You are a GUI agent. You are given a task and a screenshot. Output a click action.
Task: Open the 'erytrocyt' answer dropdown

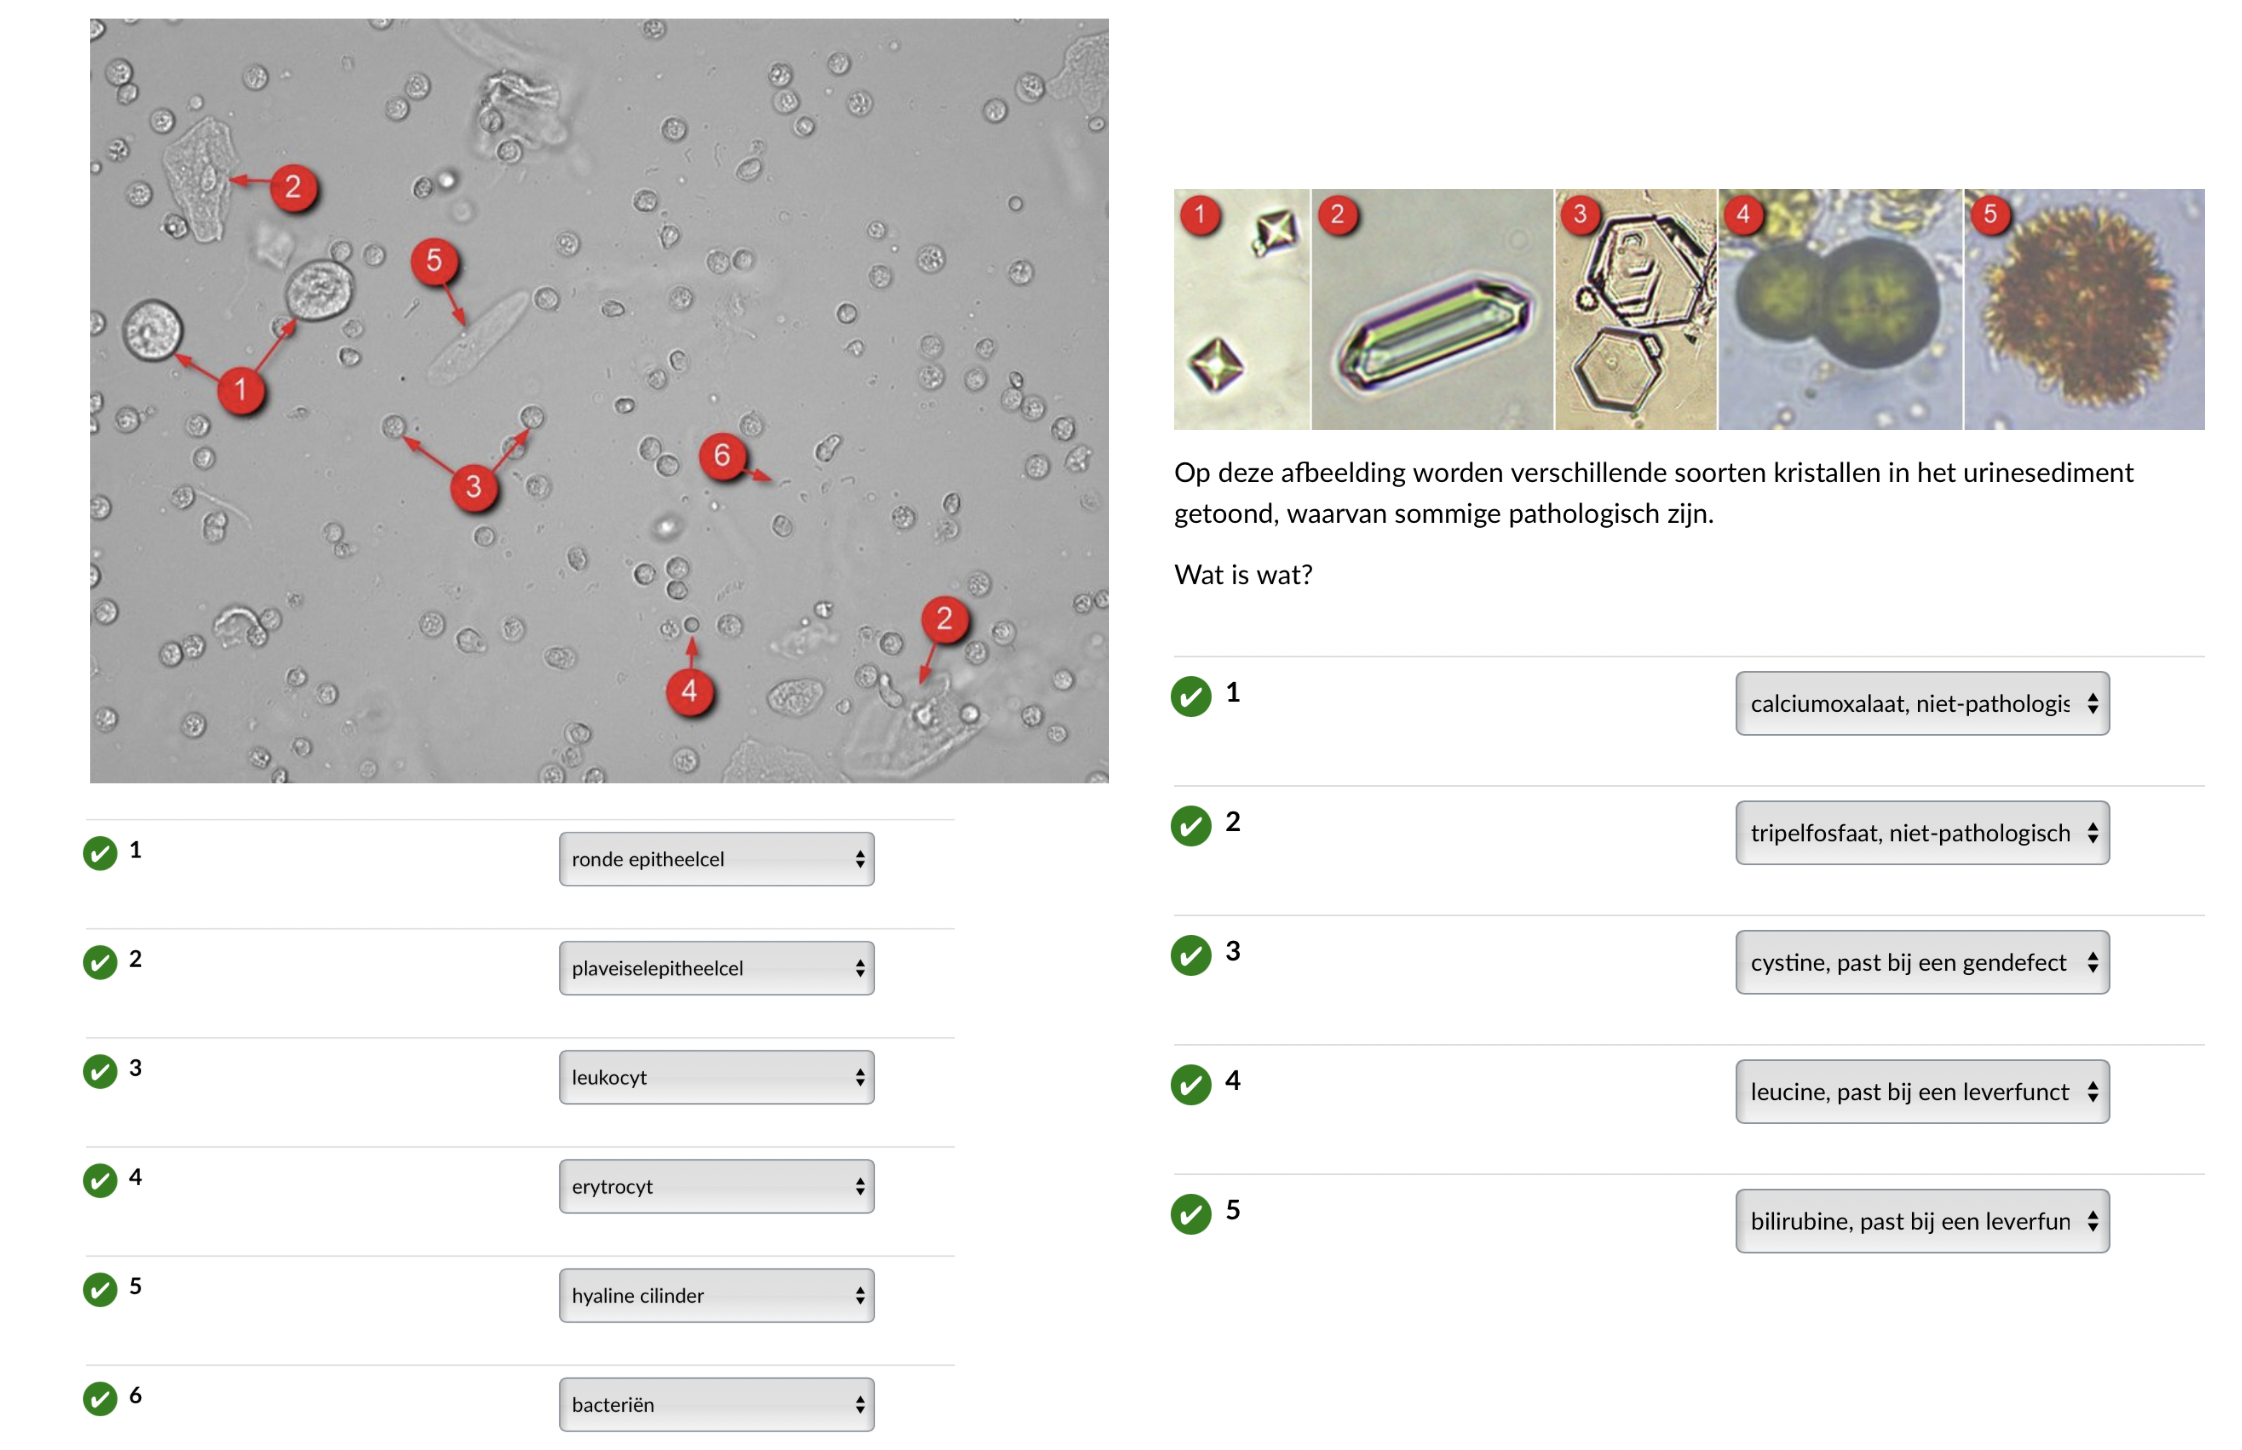click(716, 1186)
